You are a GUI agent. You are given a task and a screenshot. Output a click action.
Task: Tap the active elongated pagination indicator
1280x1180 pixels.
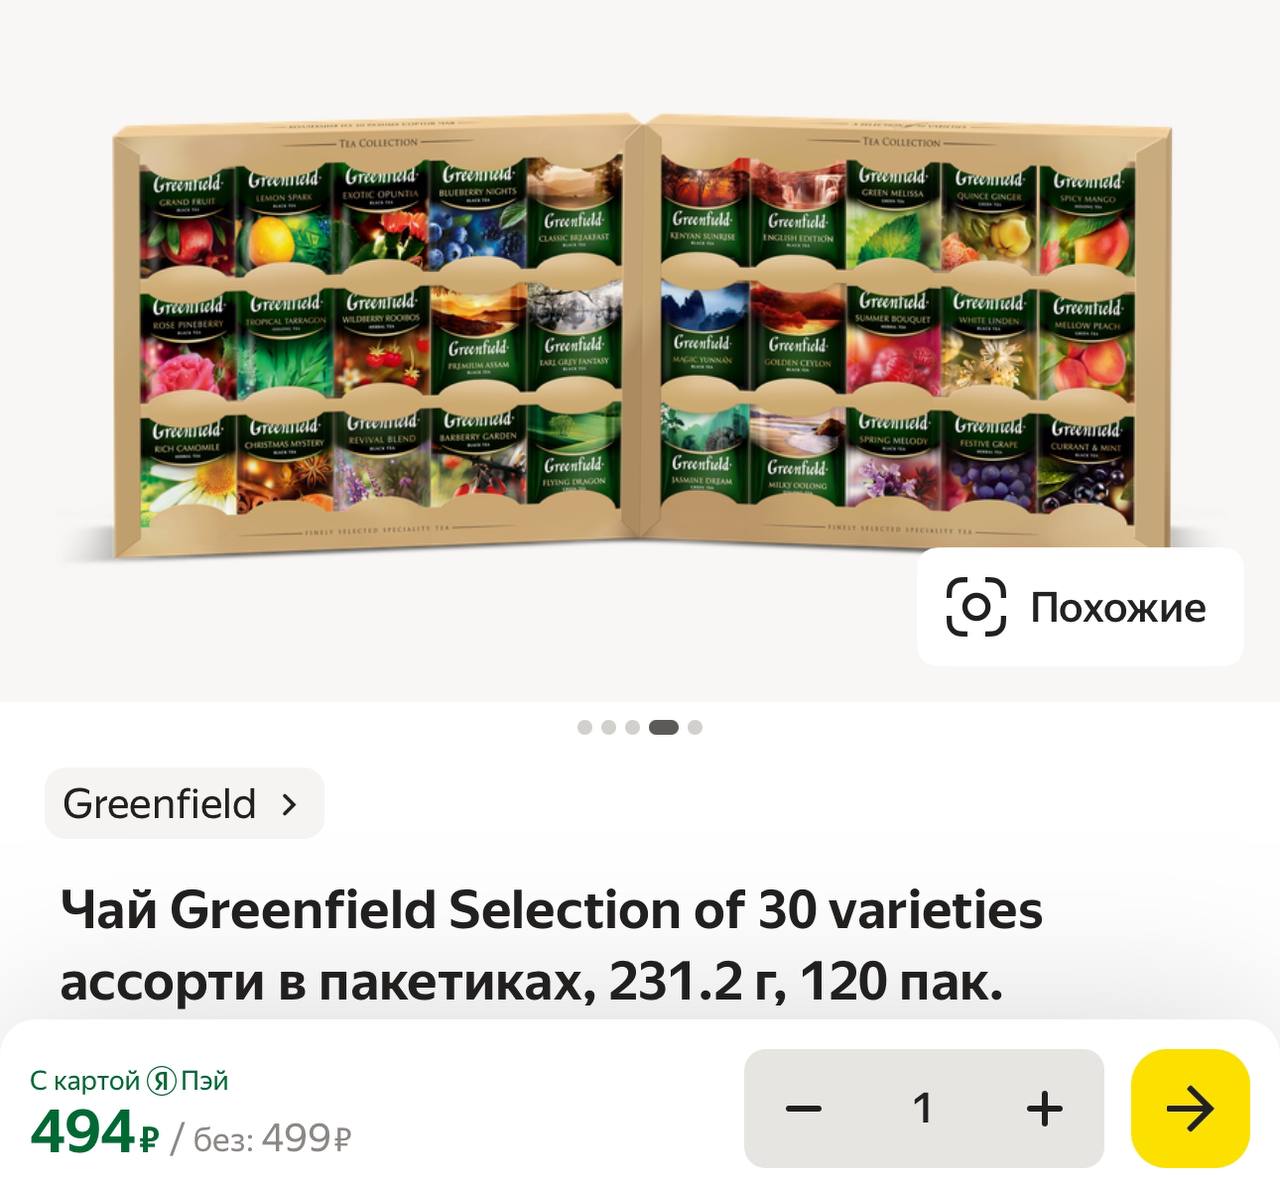click(x=663, y=727)
